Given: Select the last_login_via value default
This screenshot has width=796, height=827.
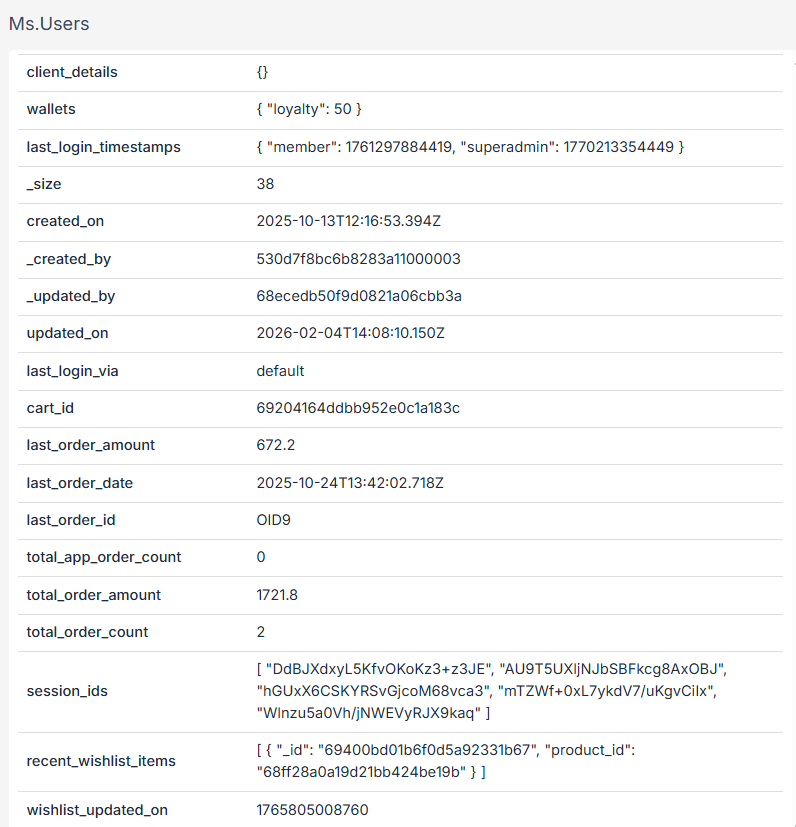Looking at the screenshot, I should (280, 371).
